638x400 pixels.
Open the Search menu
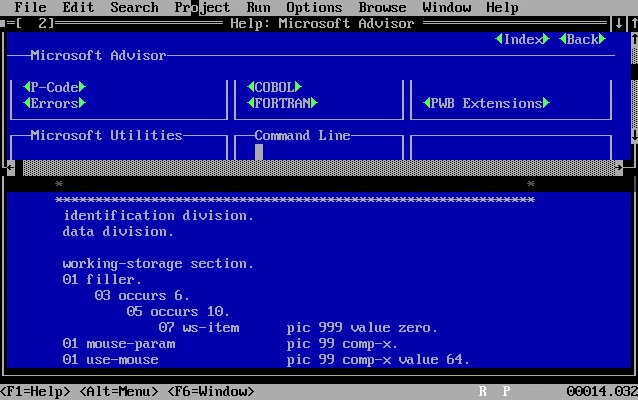(x=134, y=7)
